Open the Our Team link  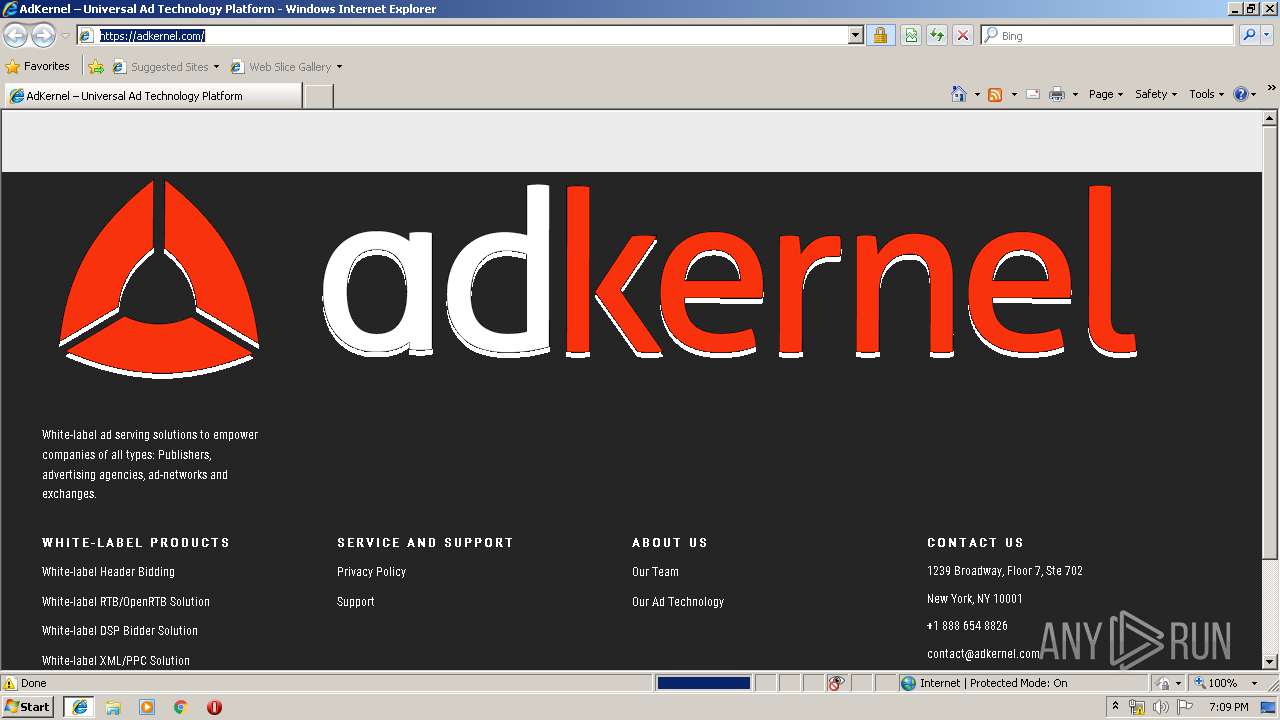(655, 572)
